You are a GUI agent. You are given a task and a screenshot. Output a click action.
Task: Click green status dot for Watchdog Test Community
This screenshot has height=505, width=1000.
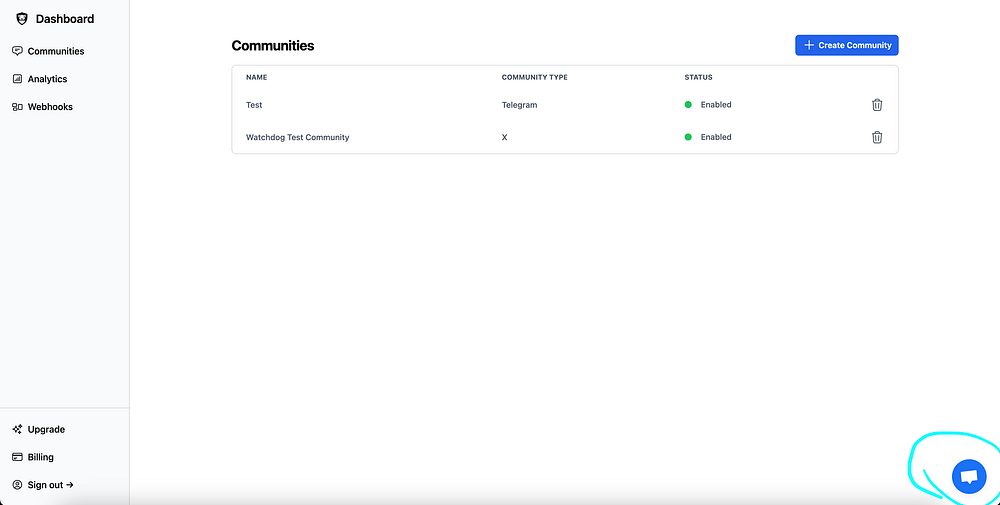pyautogui.click(x=688, y=136)
